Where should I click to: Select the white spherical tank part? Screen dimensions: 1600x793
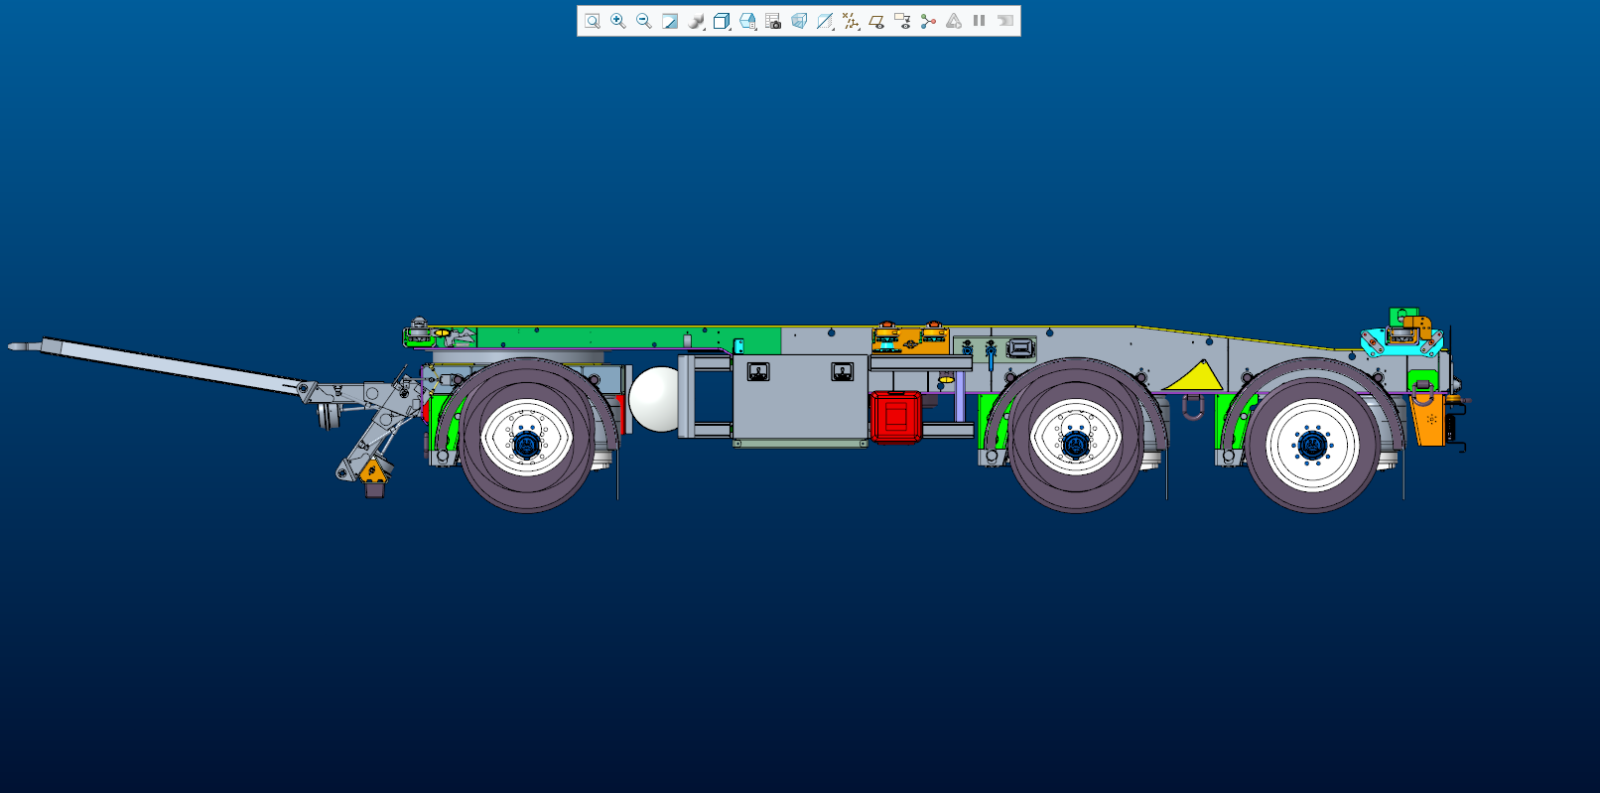click(x=654, y=399)
